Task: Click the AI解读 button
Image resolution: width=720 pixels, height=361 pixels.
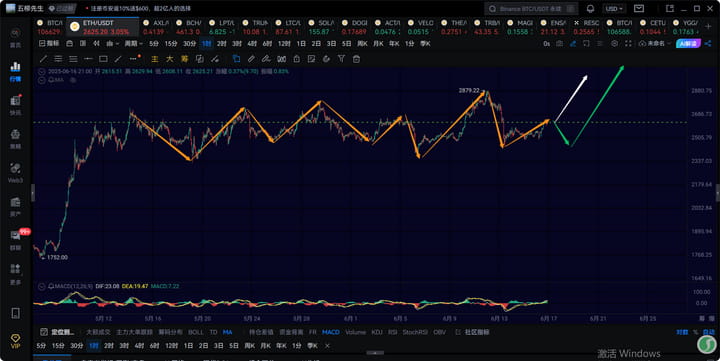Action: (x=688, y=44)
